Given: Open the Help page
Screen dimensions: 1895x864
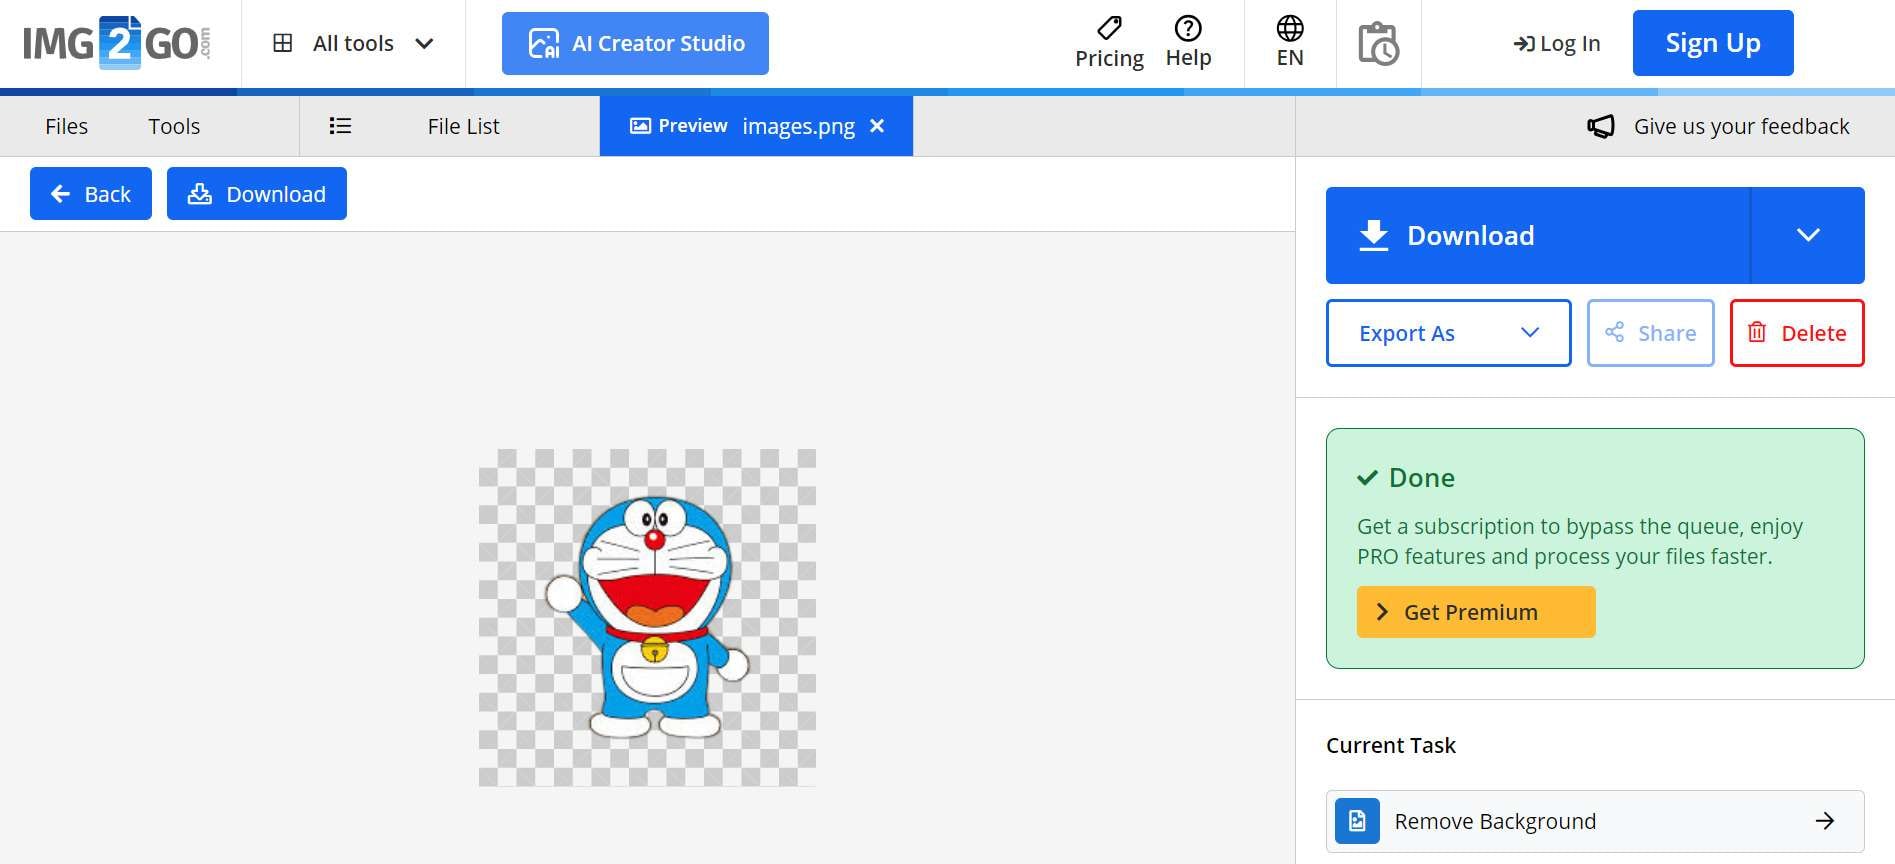Looking at the screenshot, I should [x=1188, y=43].
